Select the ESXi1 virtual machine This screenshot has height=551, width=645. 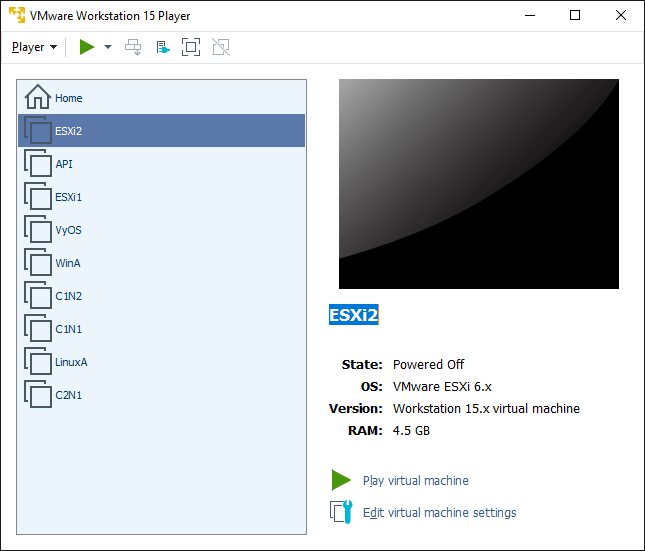click(68, 197)
